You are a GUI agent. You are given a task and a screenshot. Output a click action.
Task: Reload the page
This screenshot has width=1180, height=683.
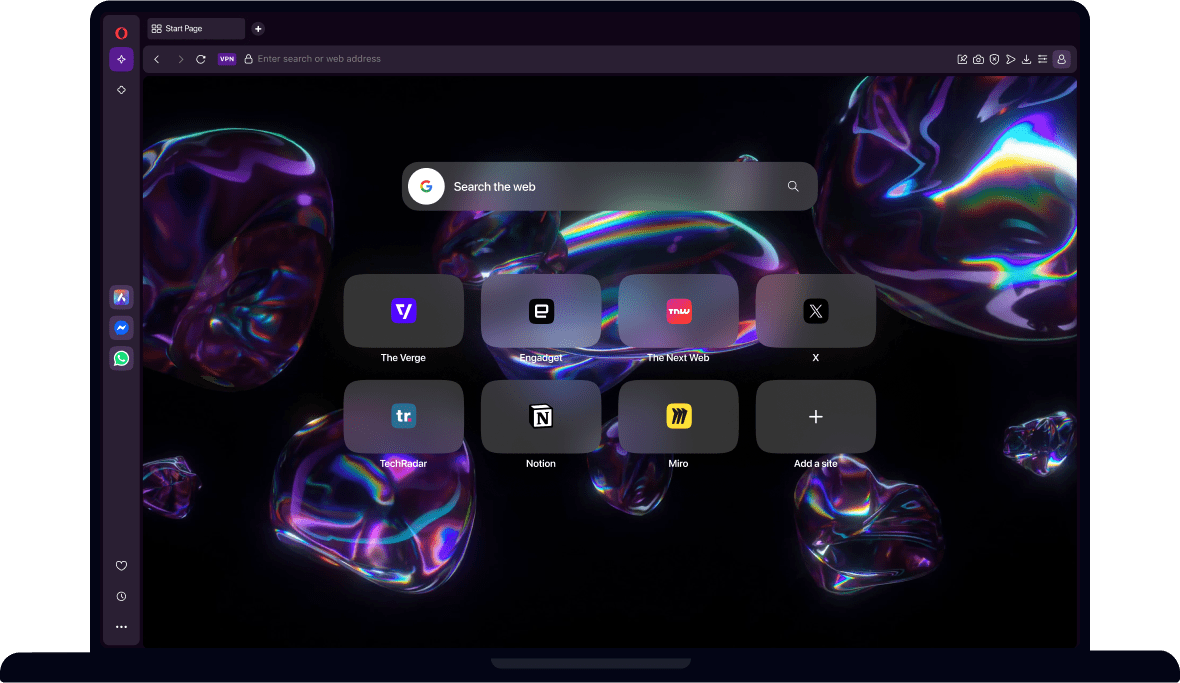201,59
